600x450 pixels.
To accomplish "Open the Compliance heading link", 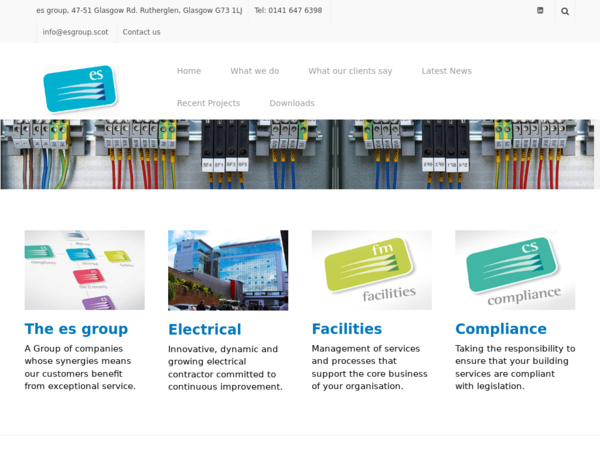I will click(x=501, y=329).
